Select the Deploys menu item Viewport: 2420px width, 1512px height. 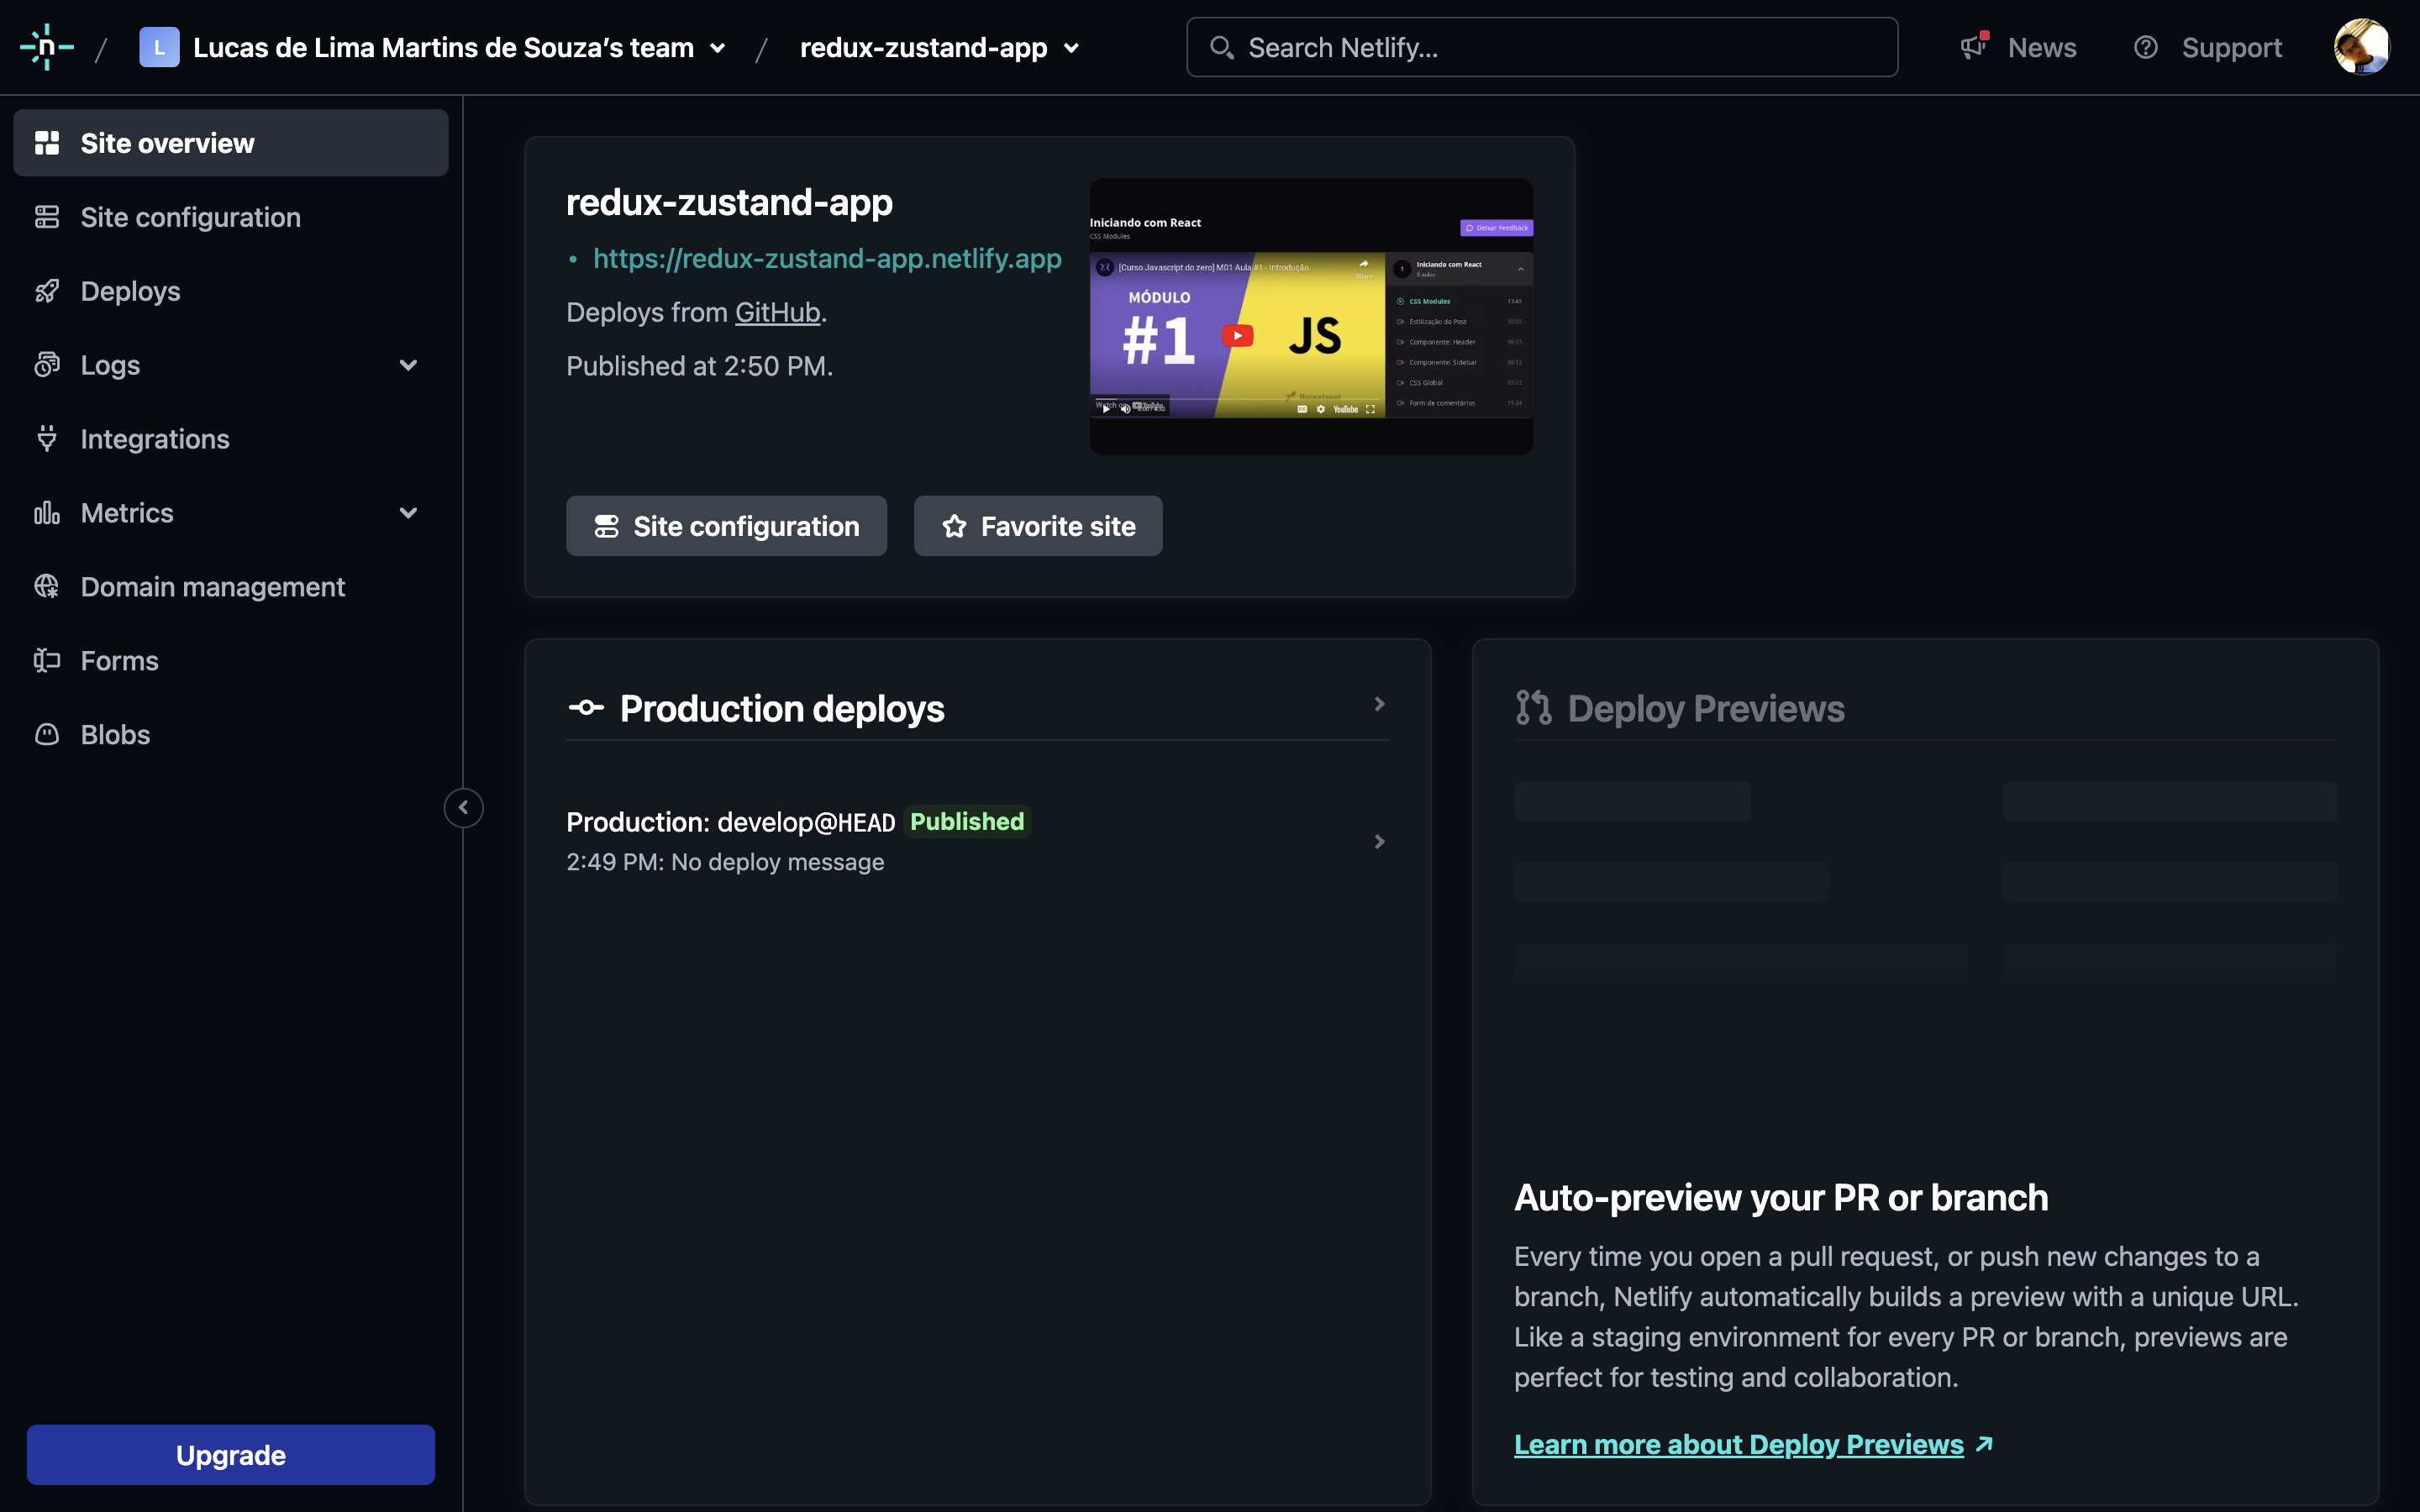coord(131,291)
